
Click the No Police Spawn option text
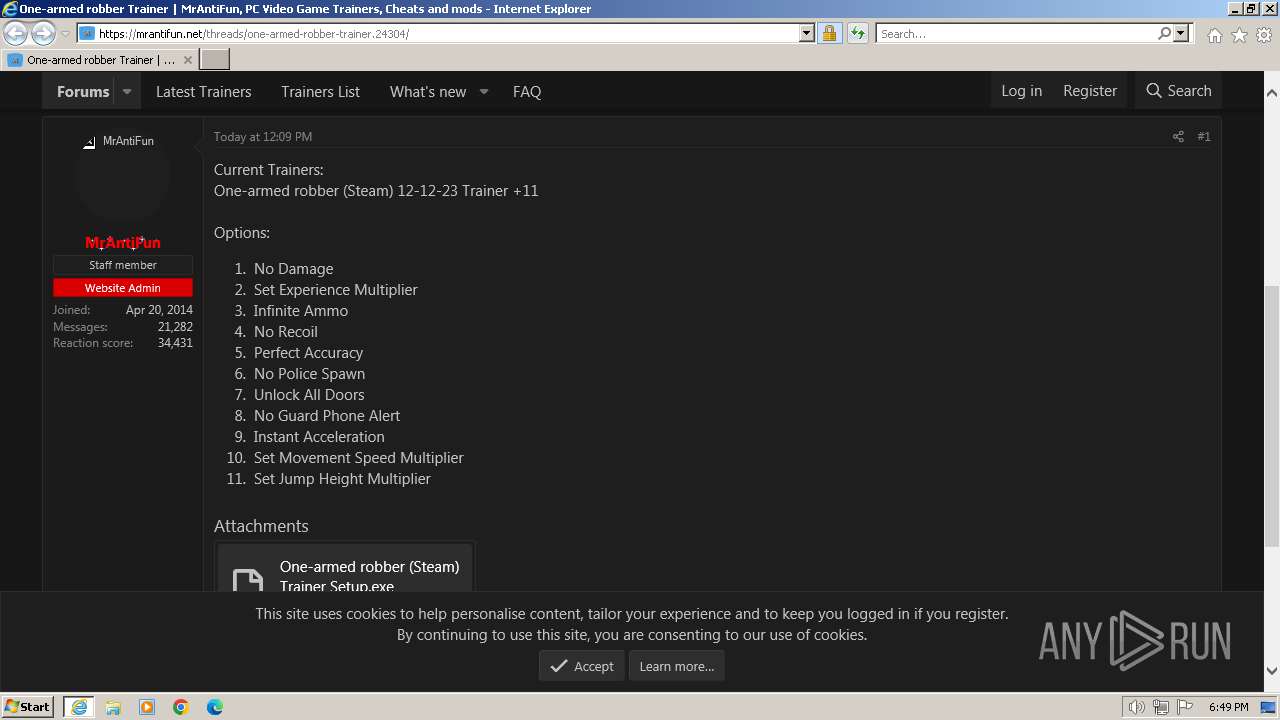[309, 373]
